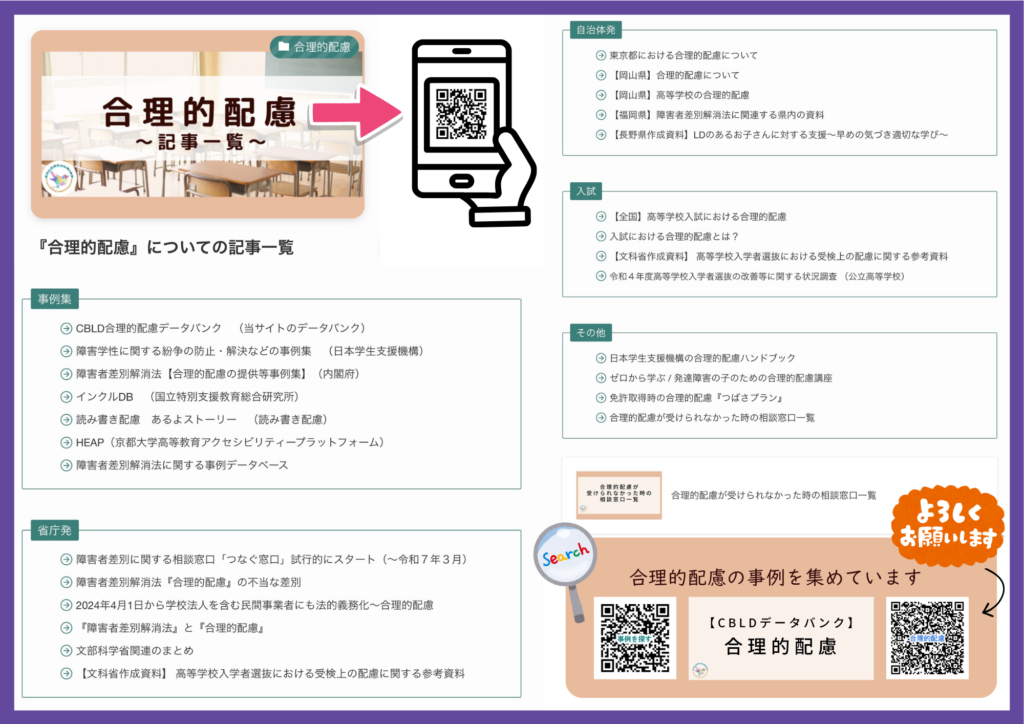The image size is (1024, 724).
Task: Click the arrow icon beside CBLD合理的配慮データバンク
Action: coord(66,328)
